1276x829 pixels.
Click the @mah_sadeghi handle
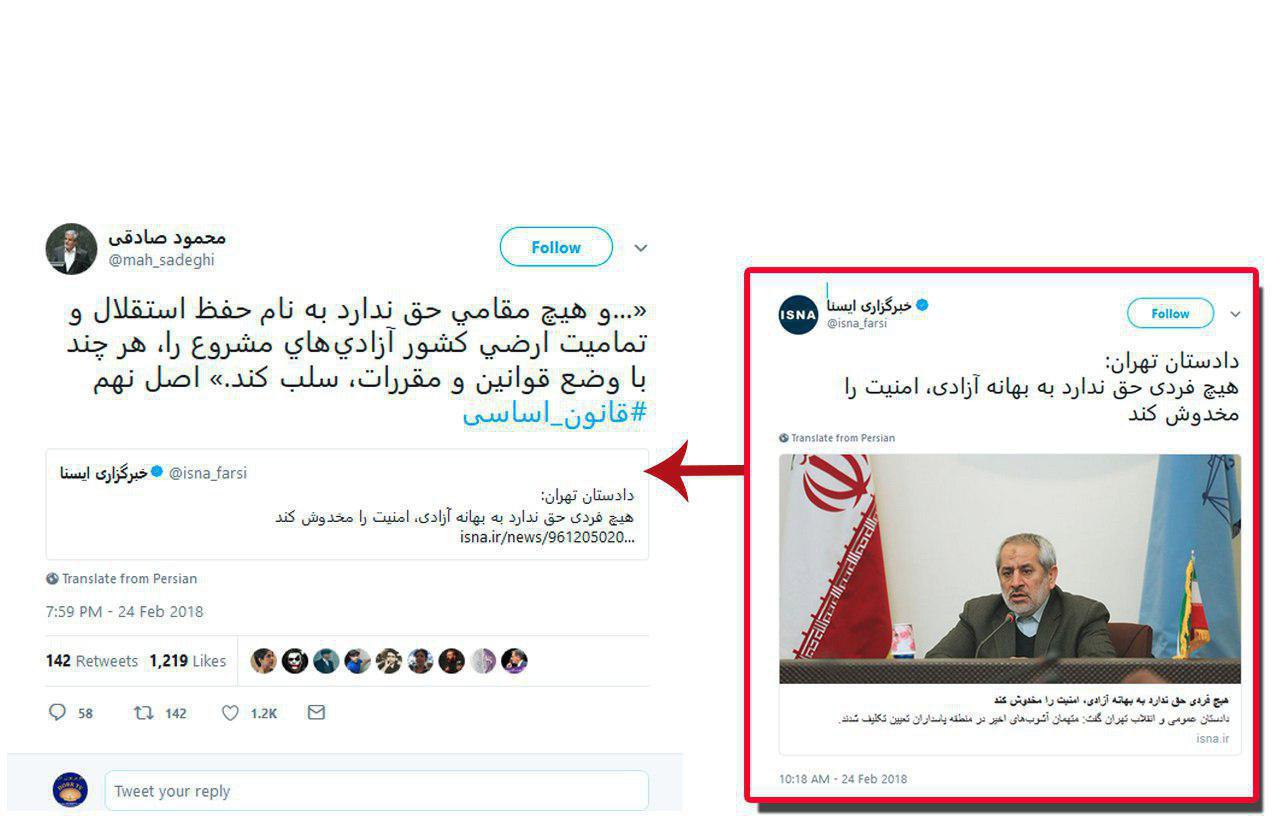161,260
